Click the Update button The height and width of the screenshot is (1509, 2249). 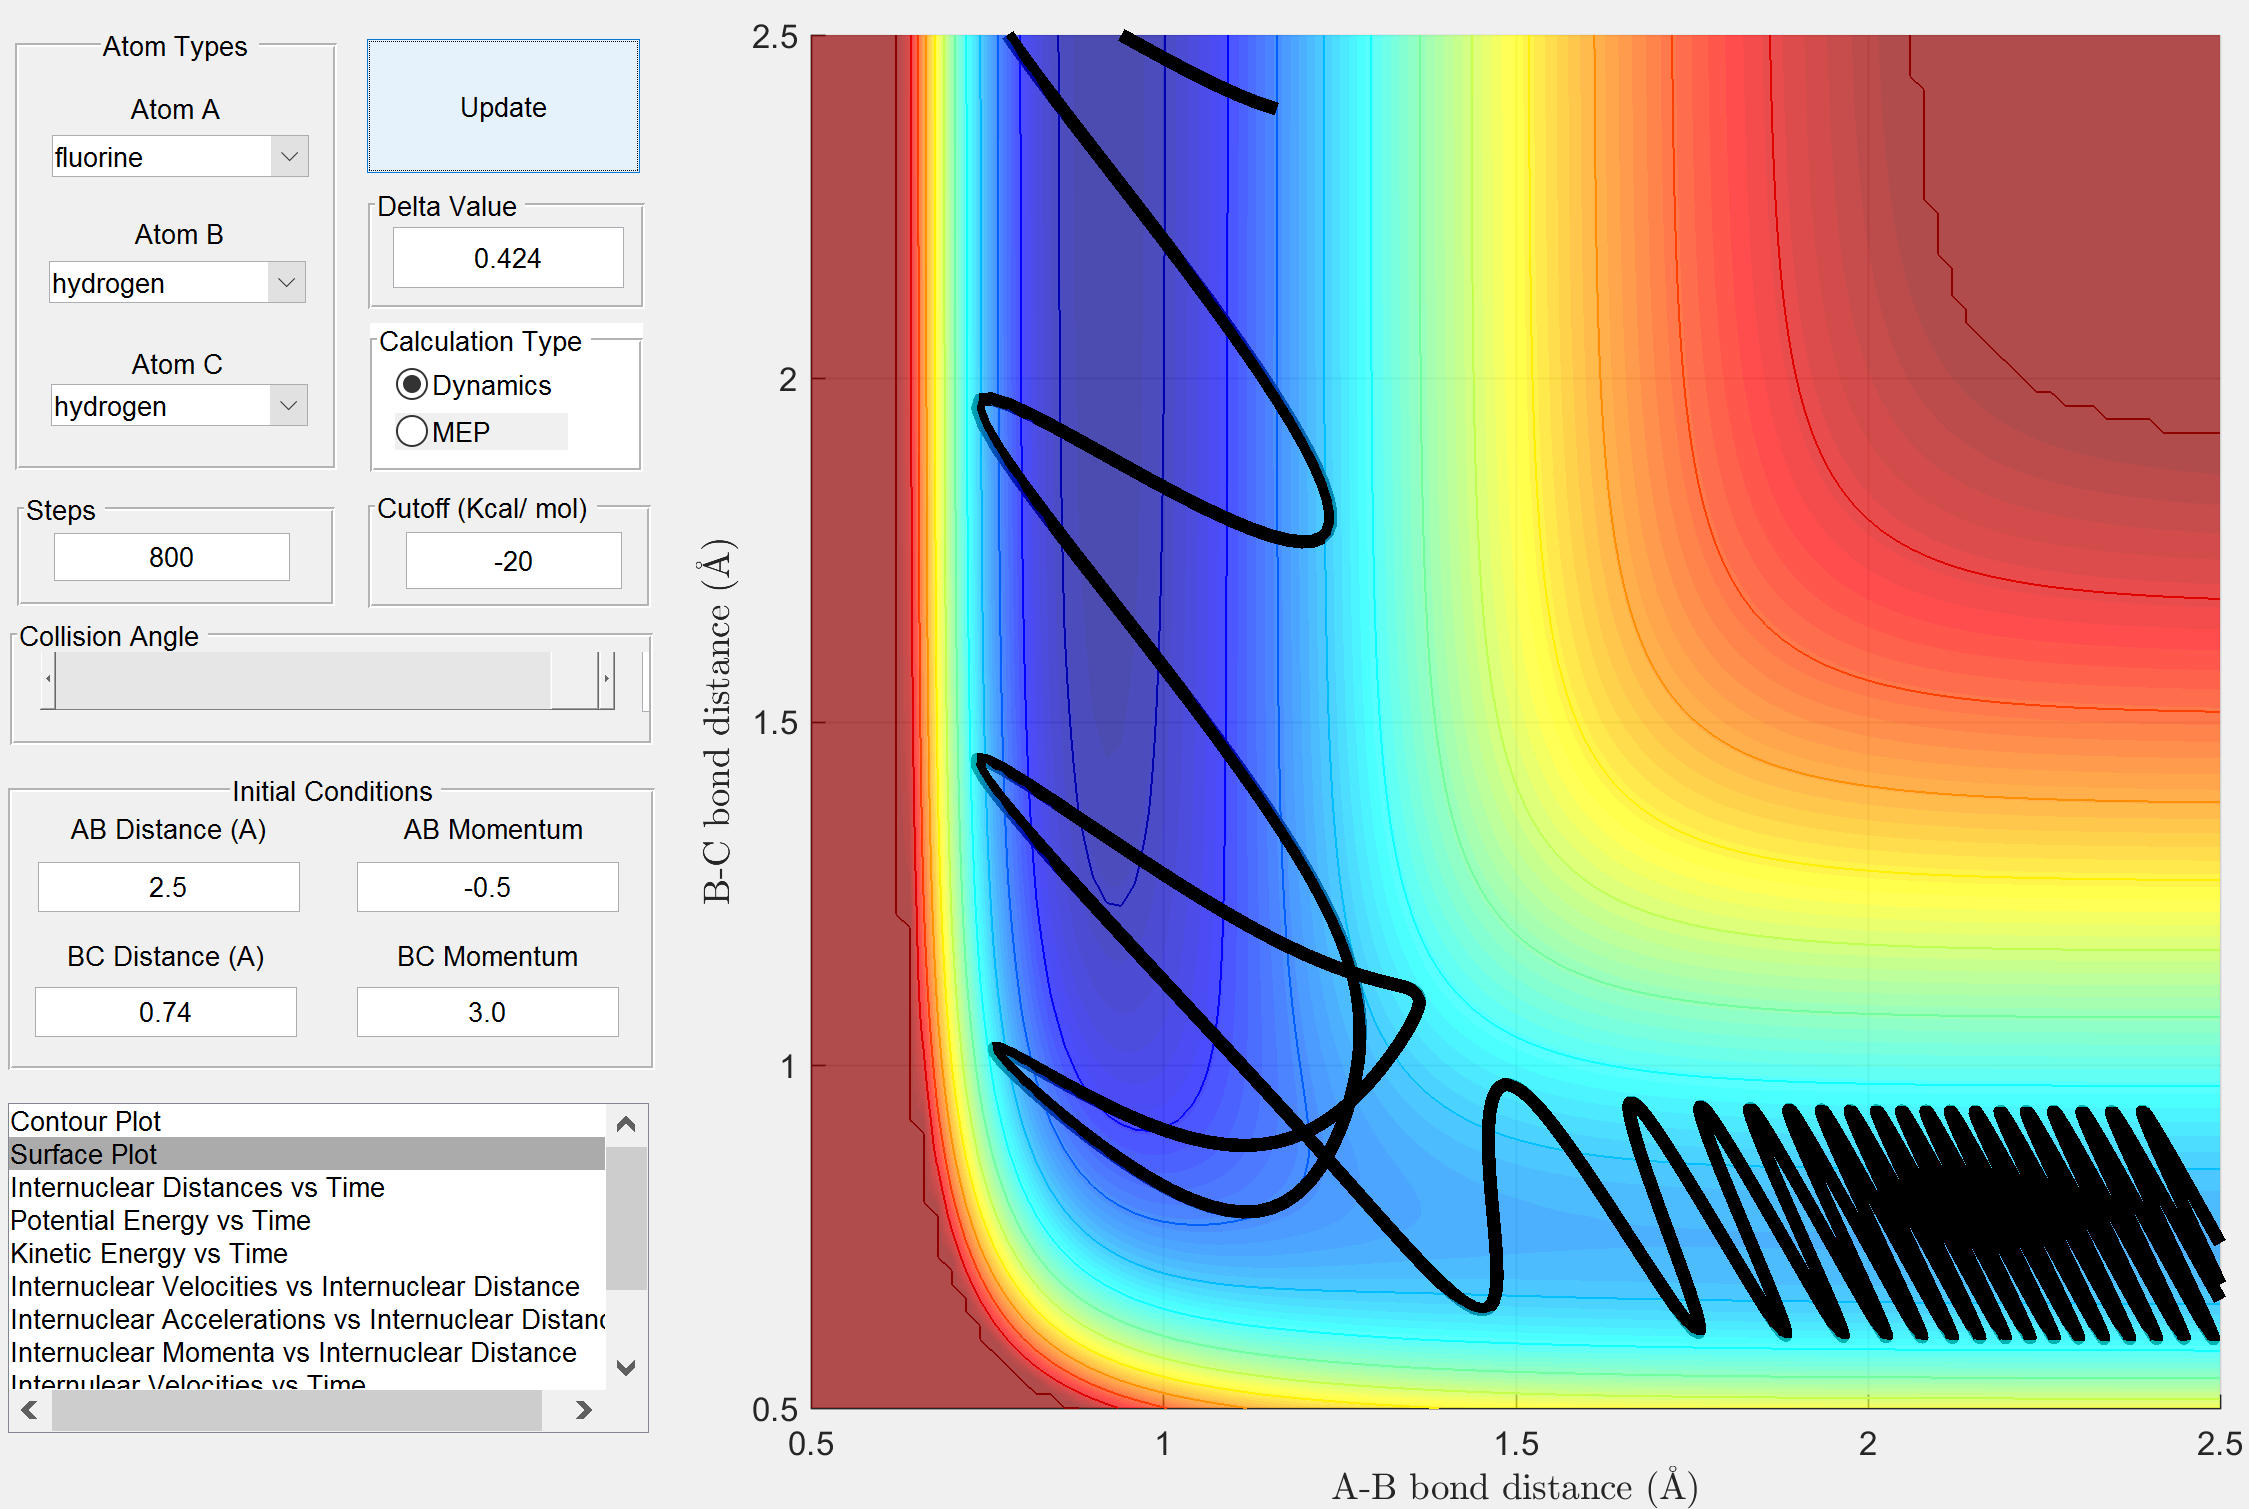(x=503, y=107)
